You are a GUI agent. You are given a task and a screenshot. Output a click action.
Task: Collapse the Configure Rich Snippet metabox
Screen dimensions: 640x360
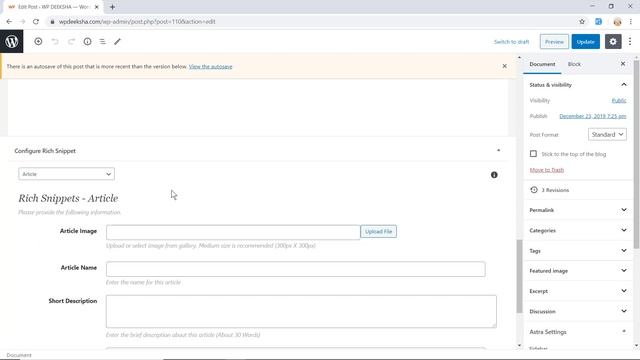[498, 151]
